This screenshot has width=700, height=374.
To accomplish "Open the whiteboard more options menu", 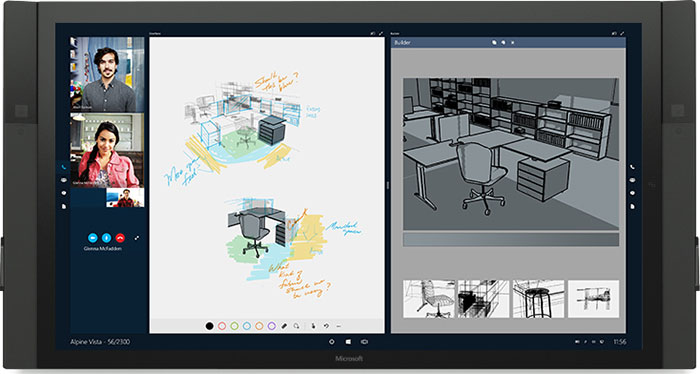I will coord(338,326).
